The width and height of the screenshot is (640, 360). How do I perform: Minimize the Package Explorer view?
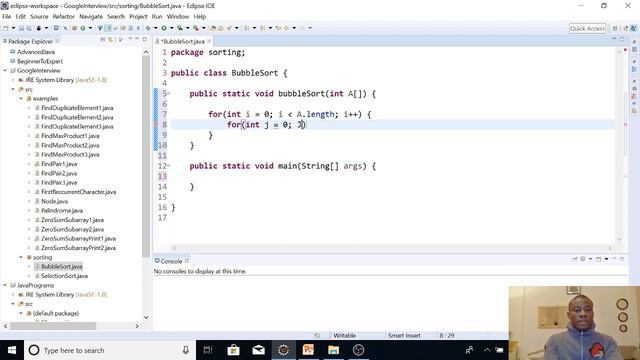137,39
